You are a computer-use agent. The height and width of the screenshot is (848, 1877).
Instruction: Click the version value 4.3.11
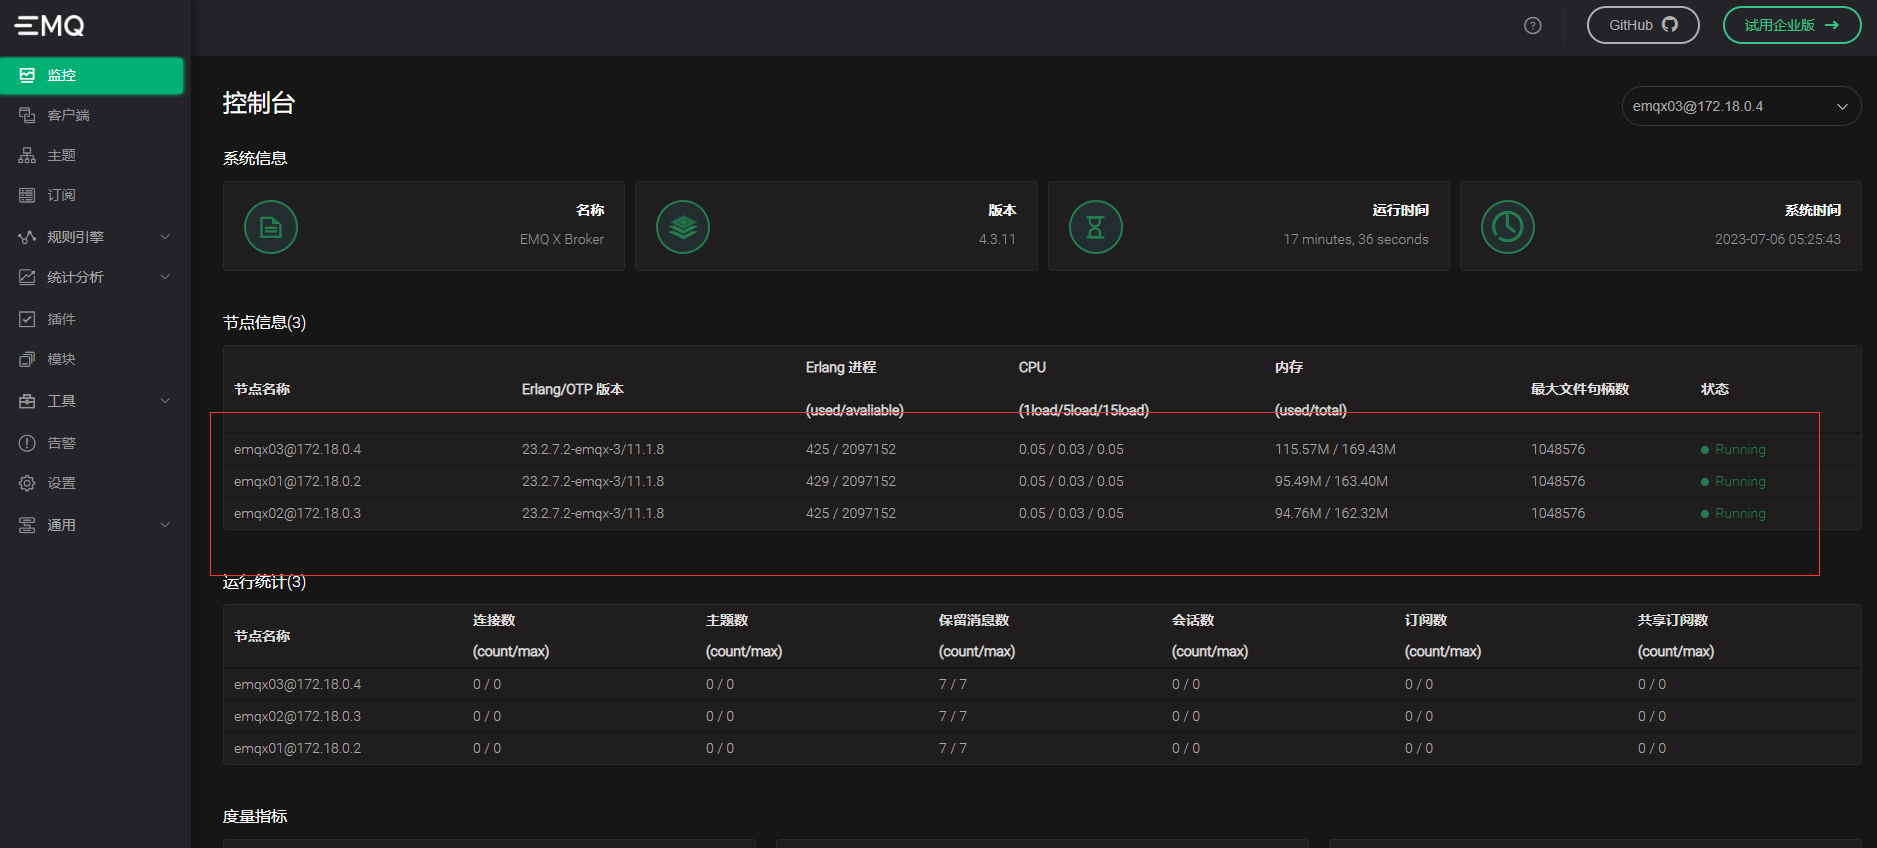pyautogui.click(x=997, y=239)
